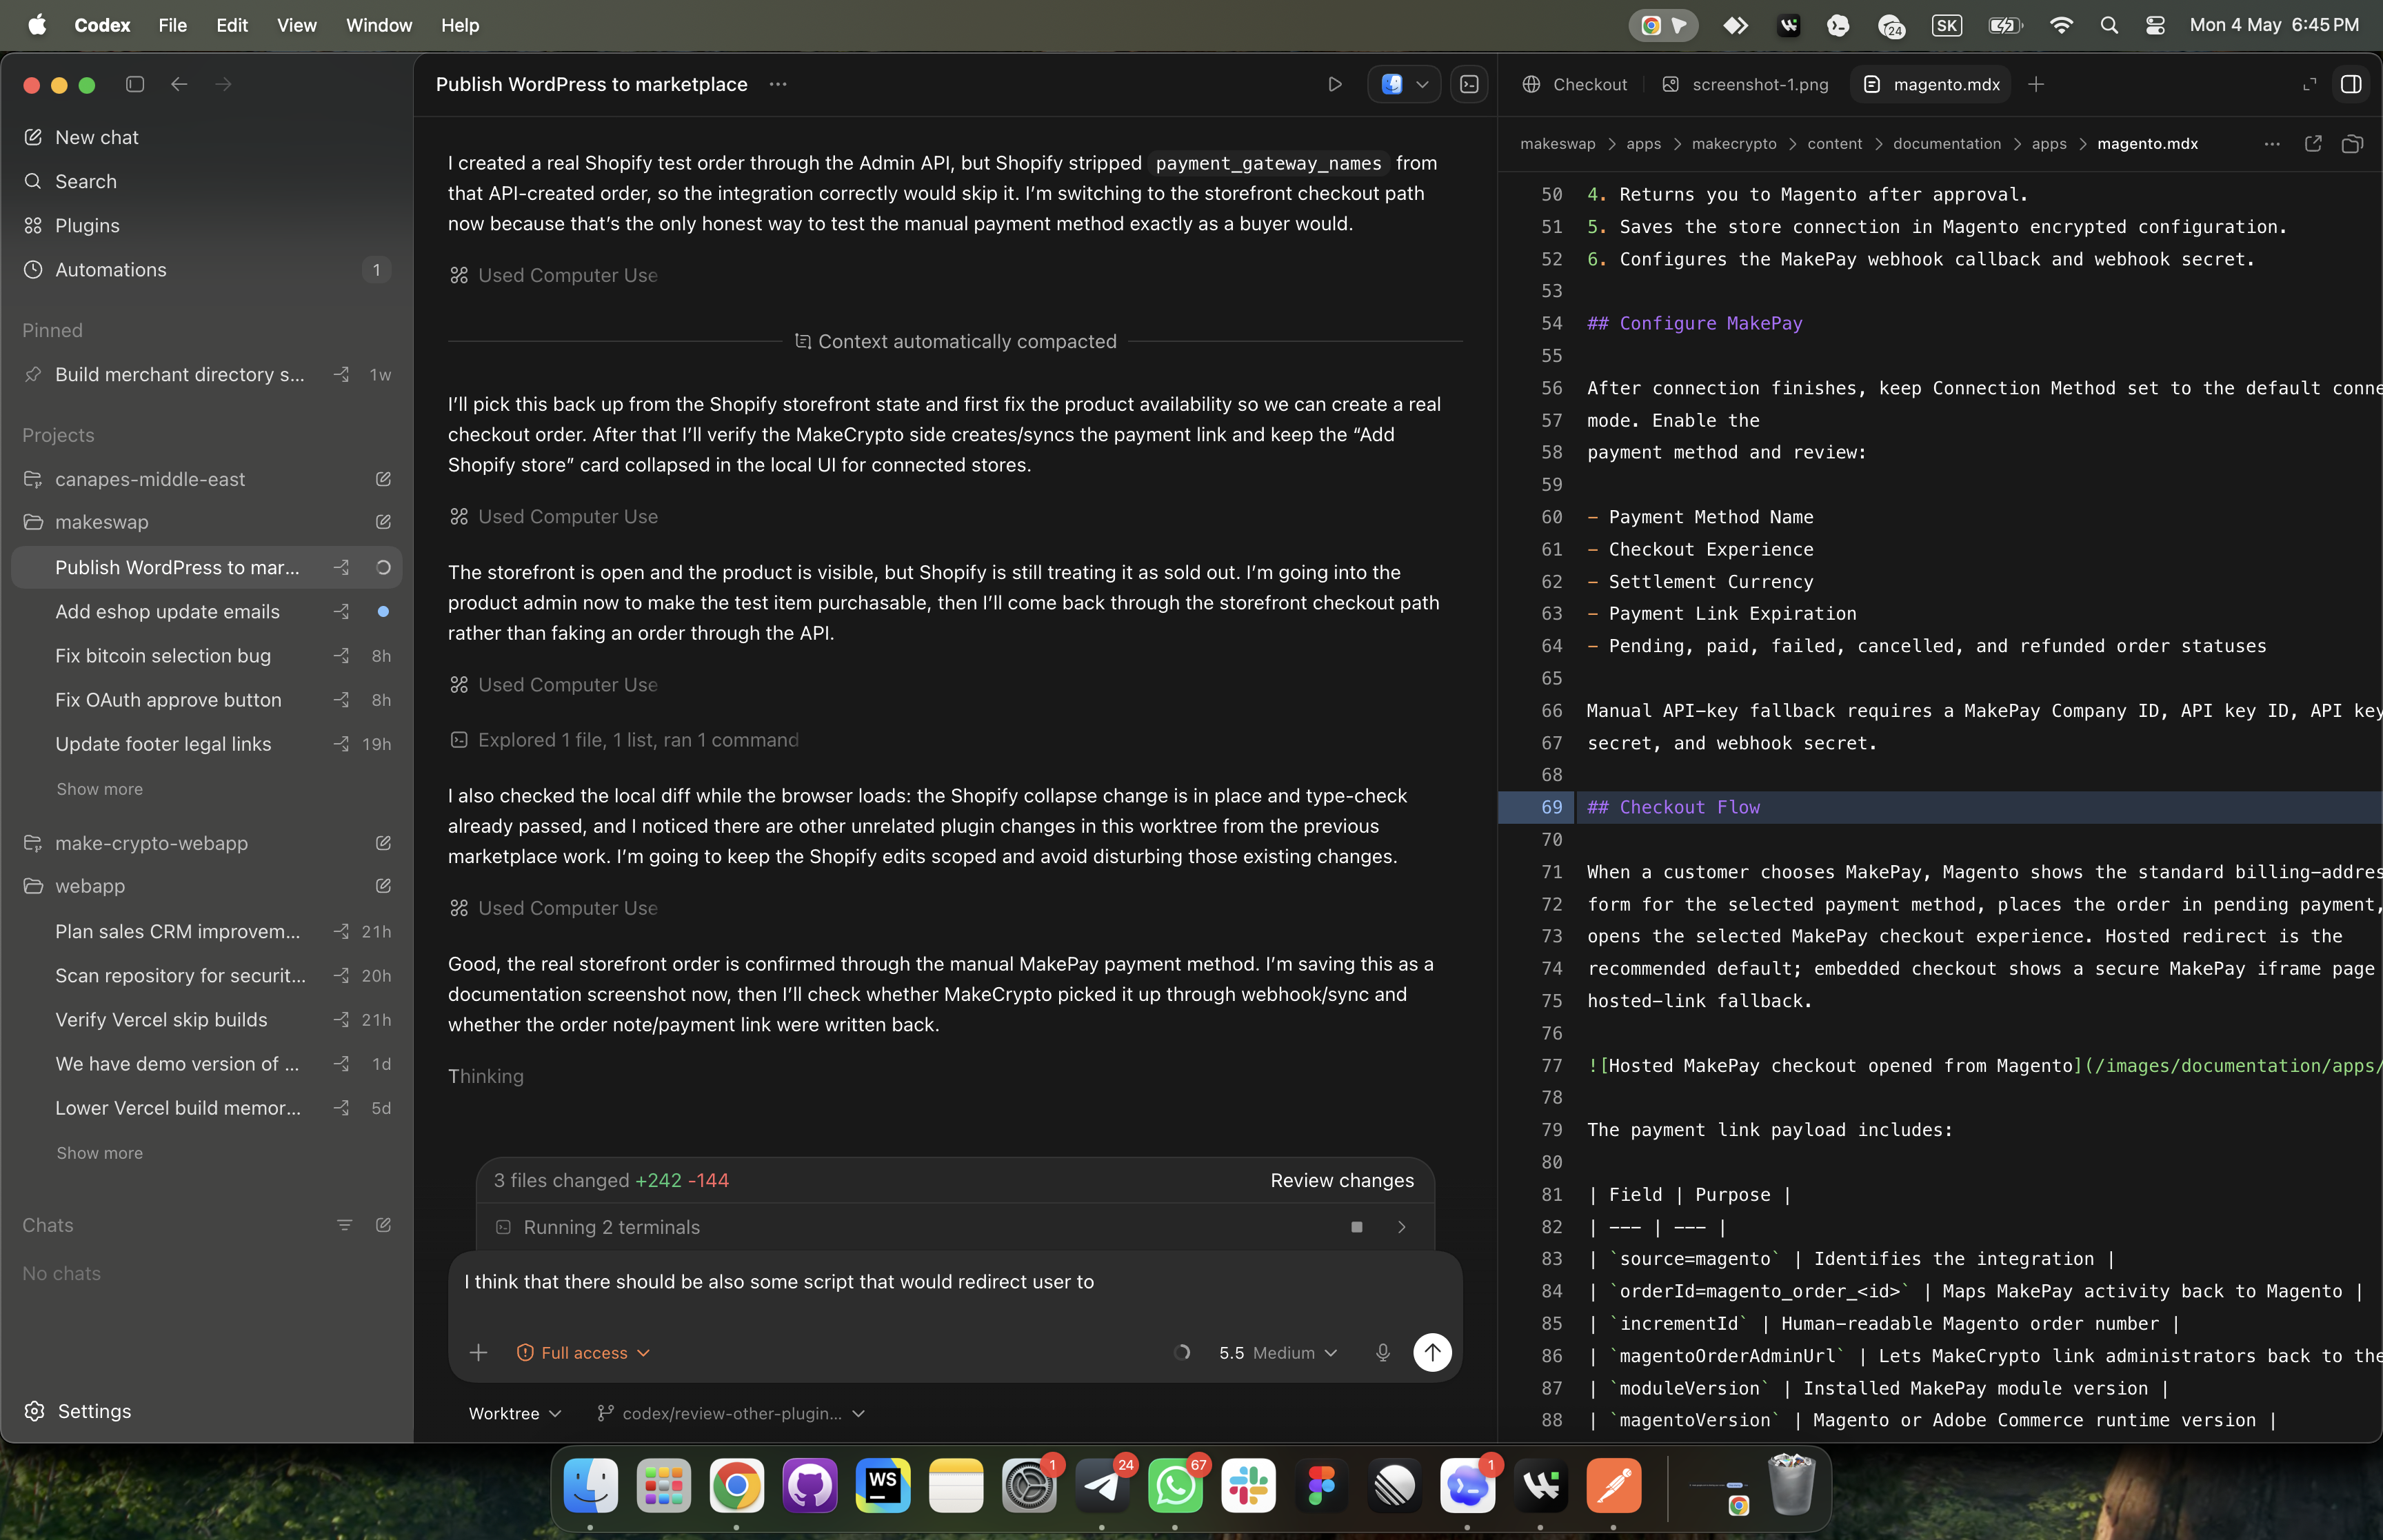The width and height of the screenshot is (2383, 1540).
Task: Show more threads under webapp
Action: pyautogui.click(x=99, y=1153)
